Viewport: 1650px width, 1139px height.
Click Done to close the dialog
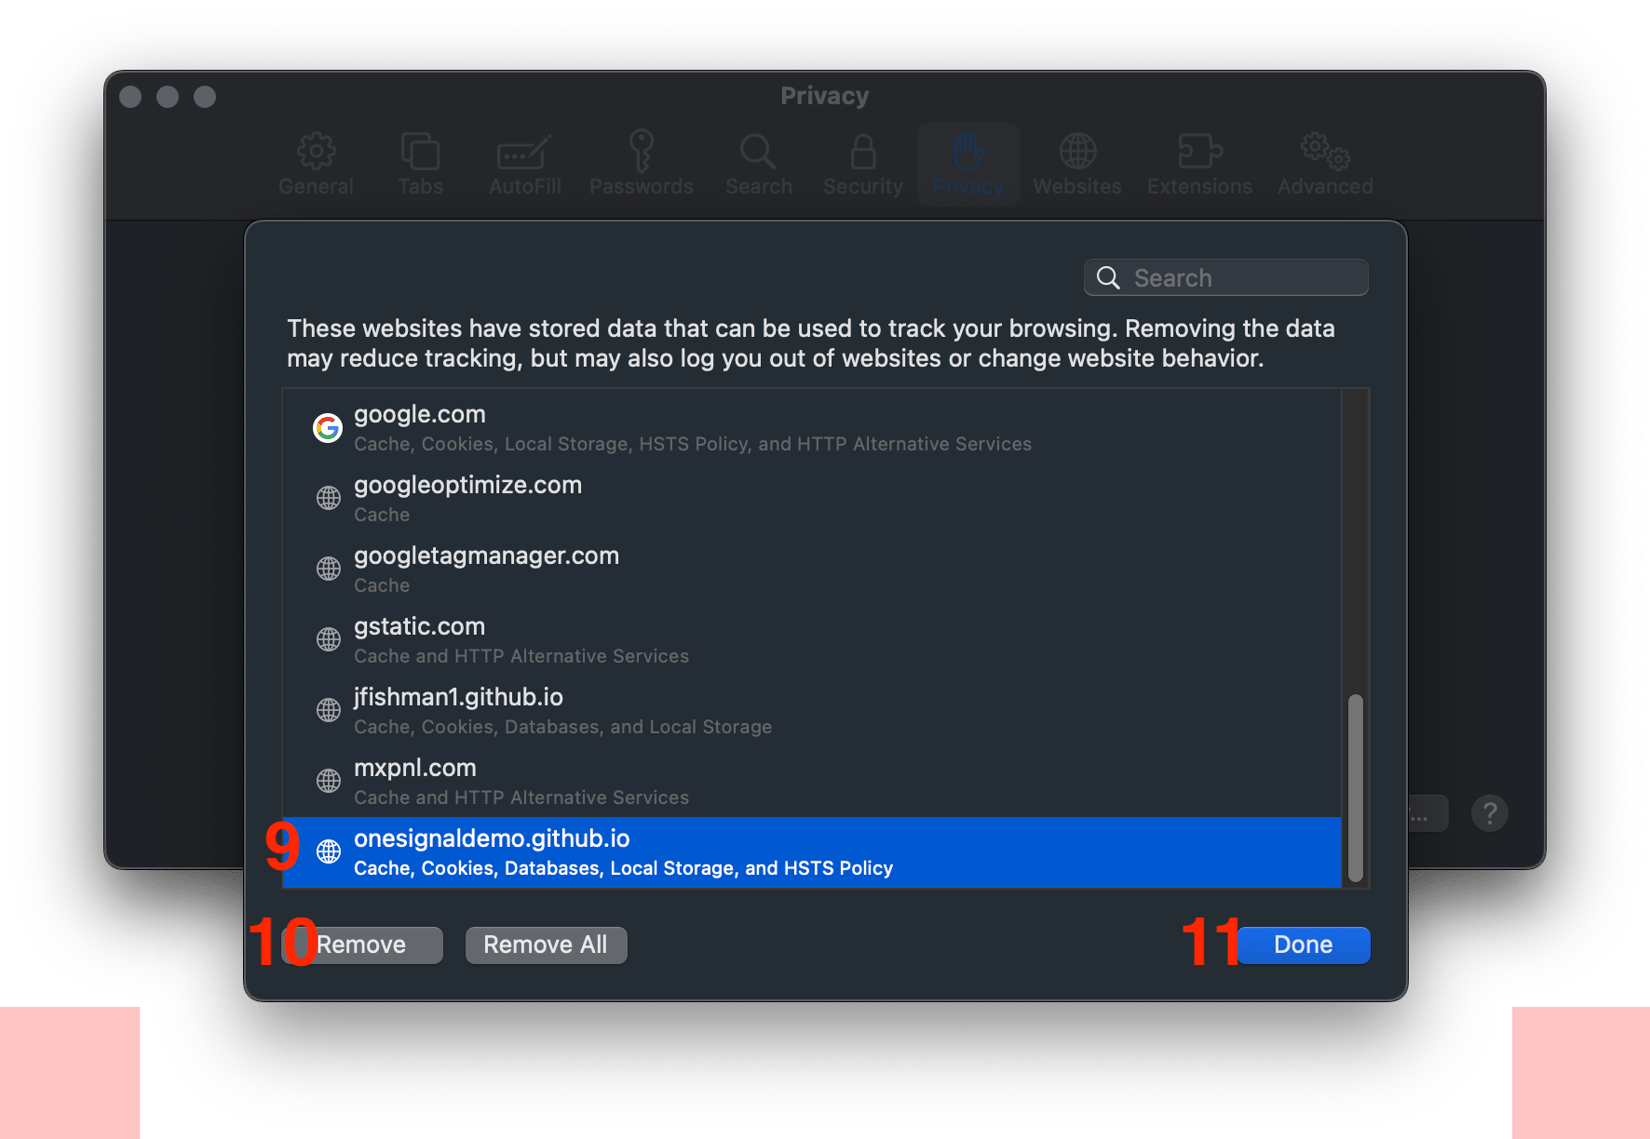click(1303, 945)
